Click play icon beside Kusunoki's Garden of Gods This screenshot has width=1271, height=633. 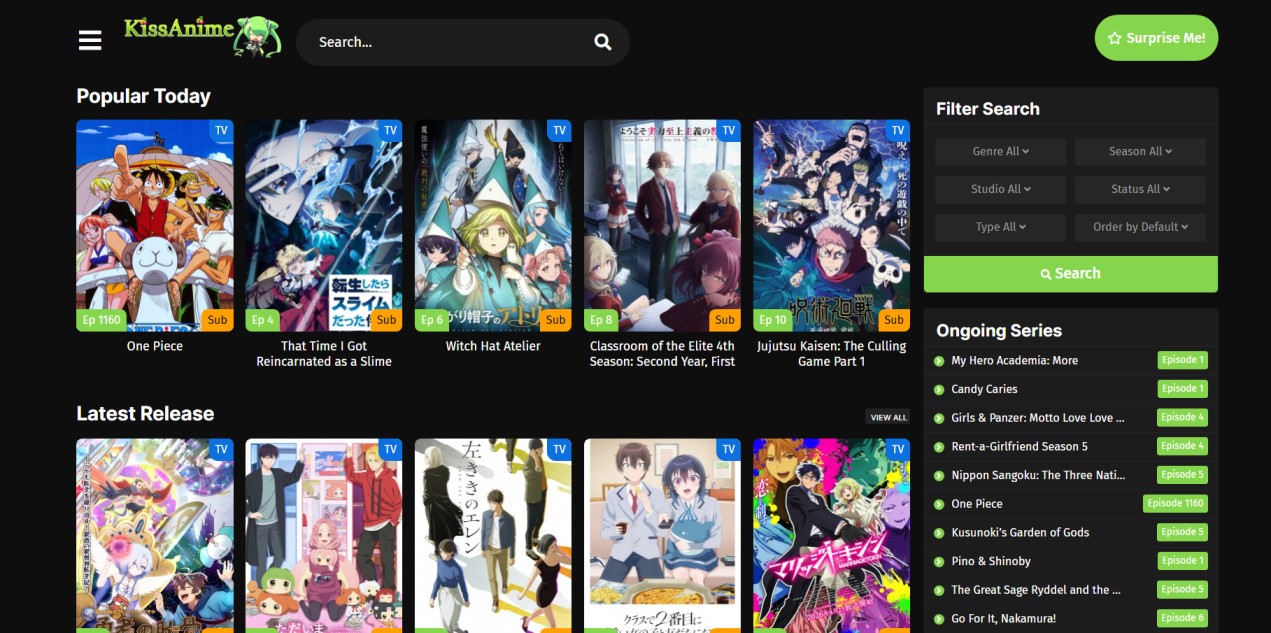[939, 533]
